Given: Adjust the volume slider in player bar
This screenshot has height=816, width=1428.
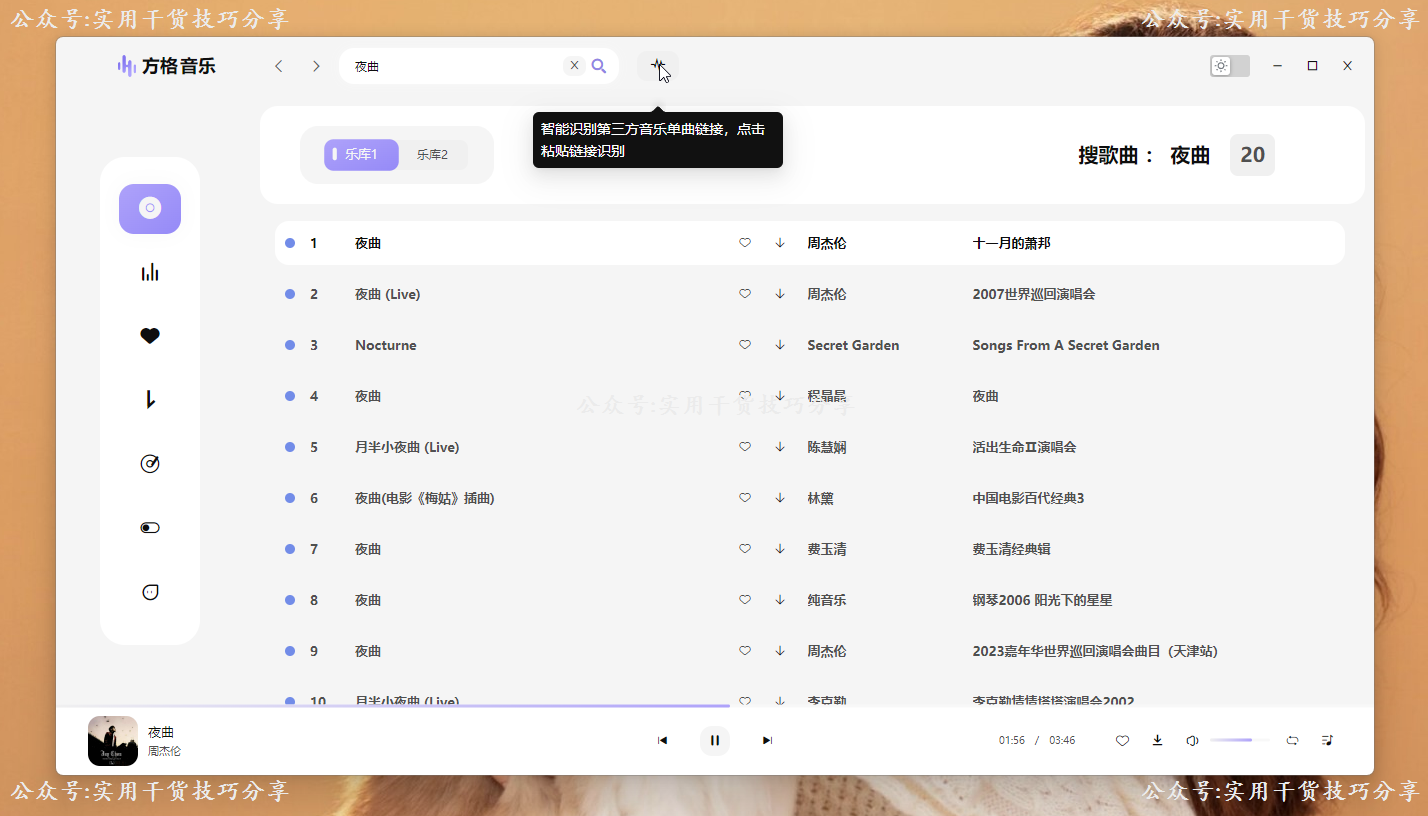Looking at the screenshot, I should [1238, 740].
